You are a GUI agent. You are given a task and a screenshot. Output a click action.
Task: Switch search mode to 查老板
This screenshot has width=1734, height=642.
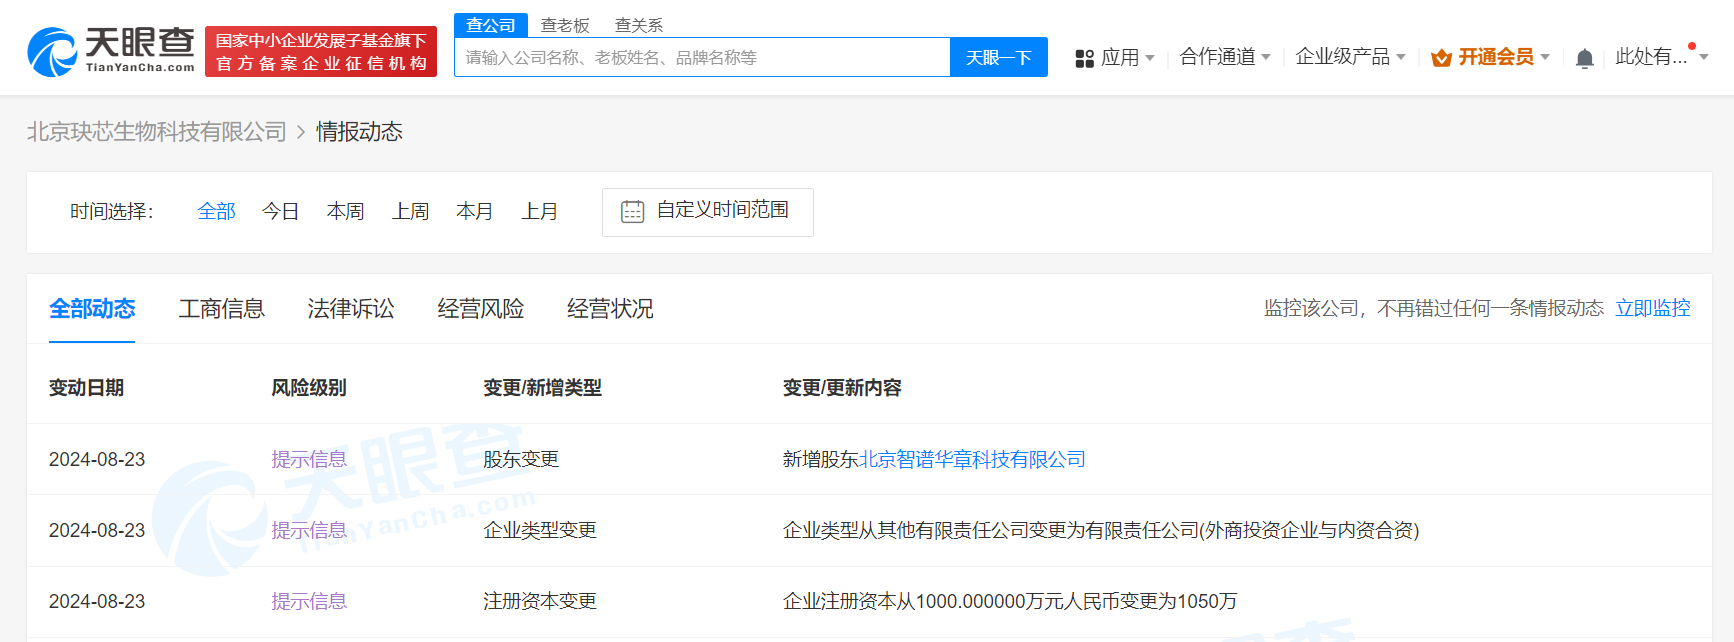565,25
